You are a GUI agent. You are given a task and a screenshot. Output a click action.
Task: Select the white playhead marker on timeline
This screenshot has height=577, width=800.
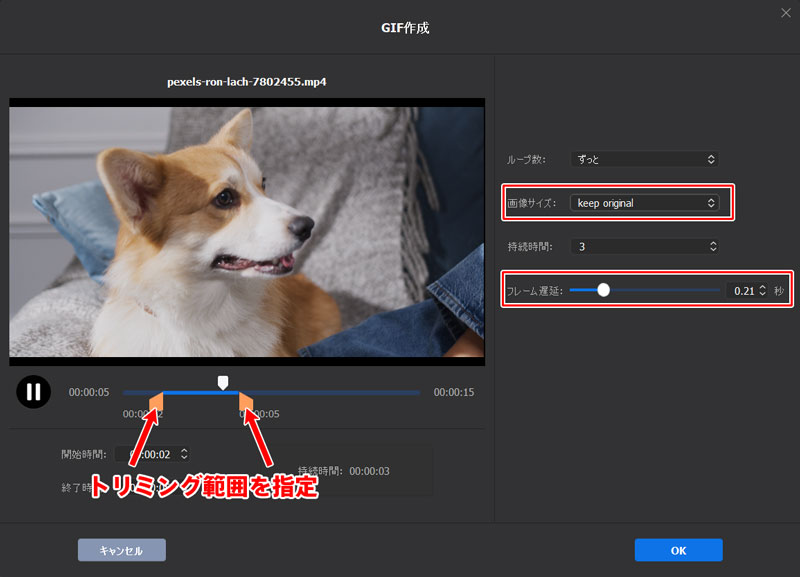tap(223, 382)
